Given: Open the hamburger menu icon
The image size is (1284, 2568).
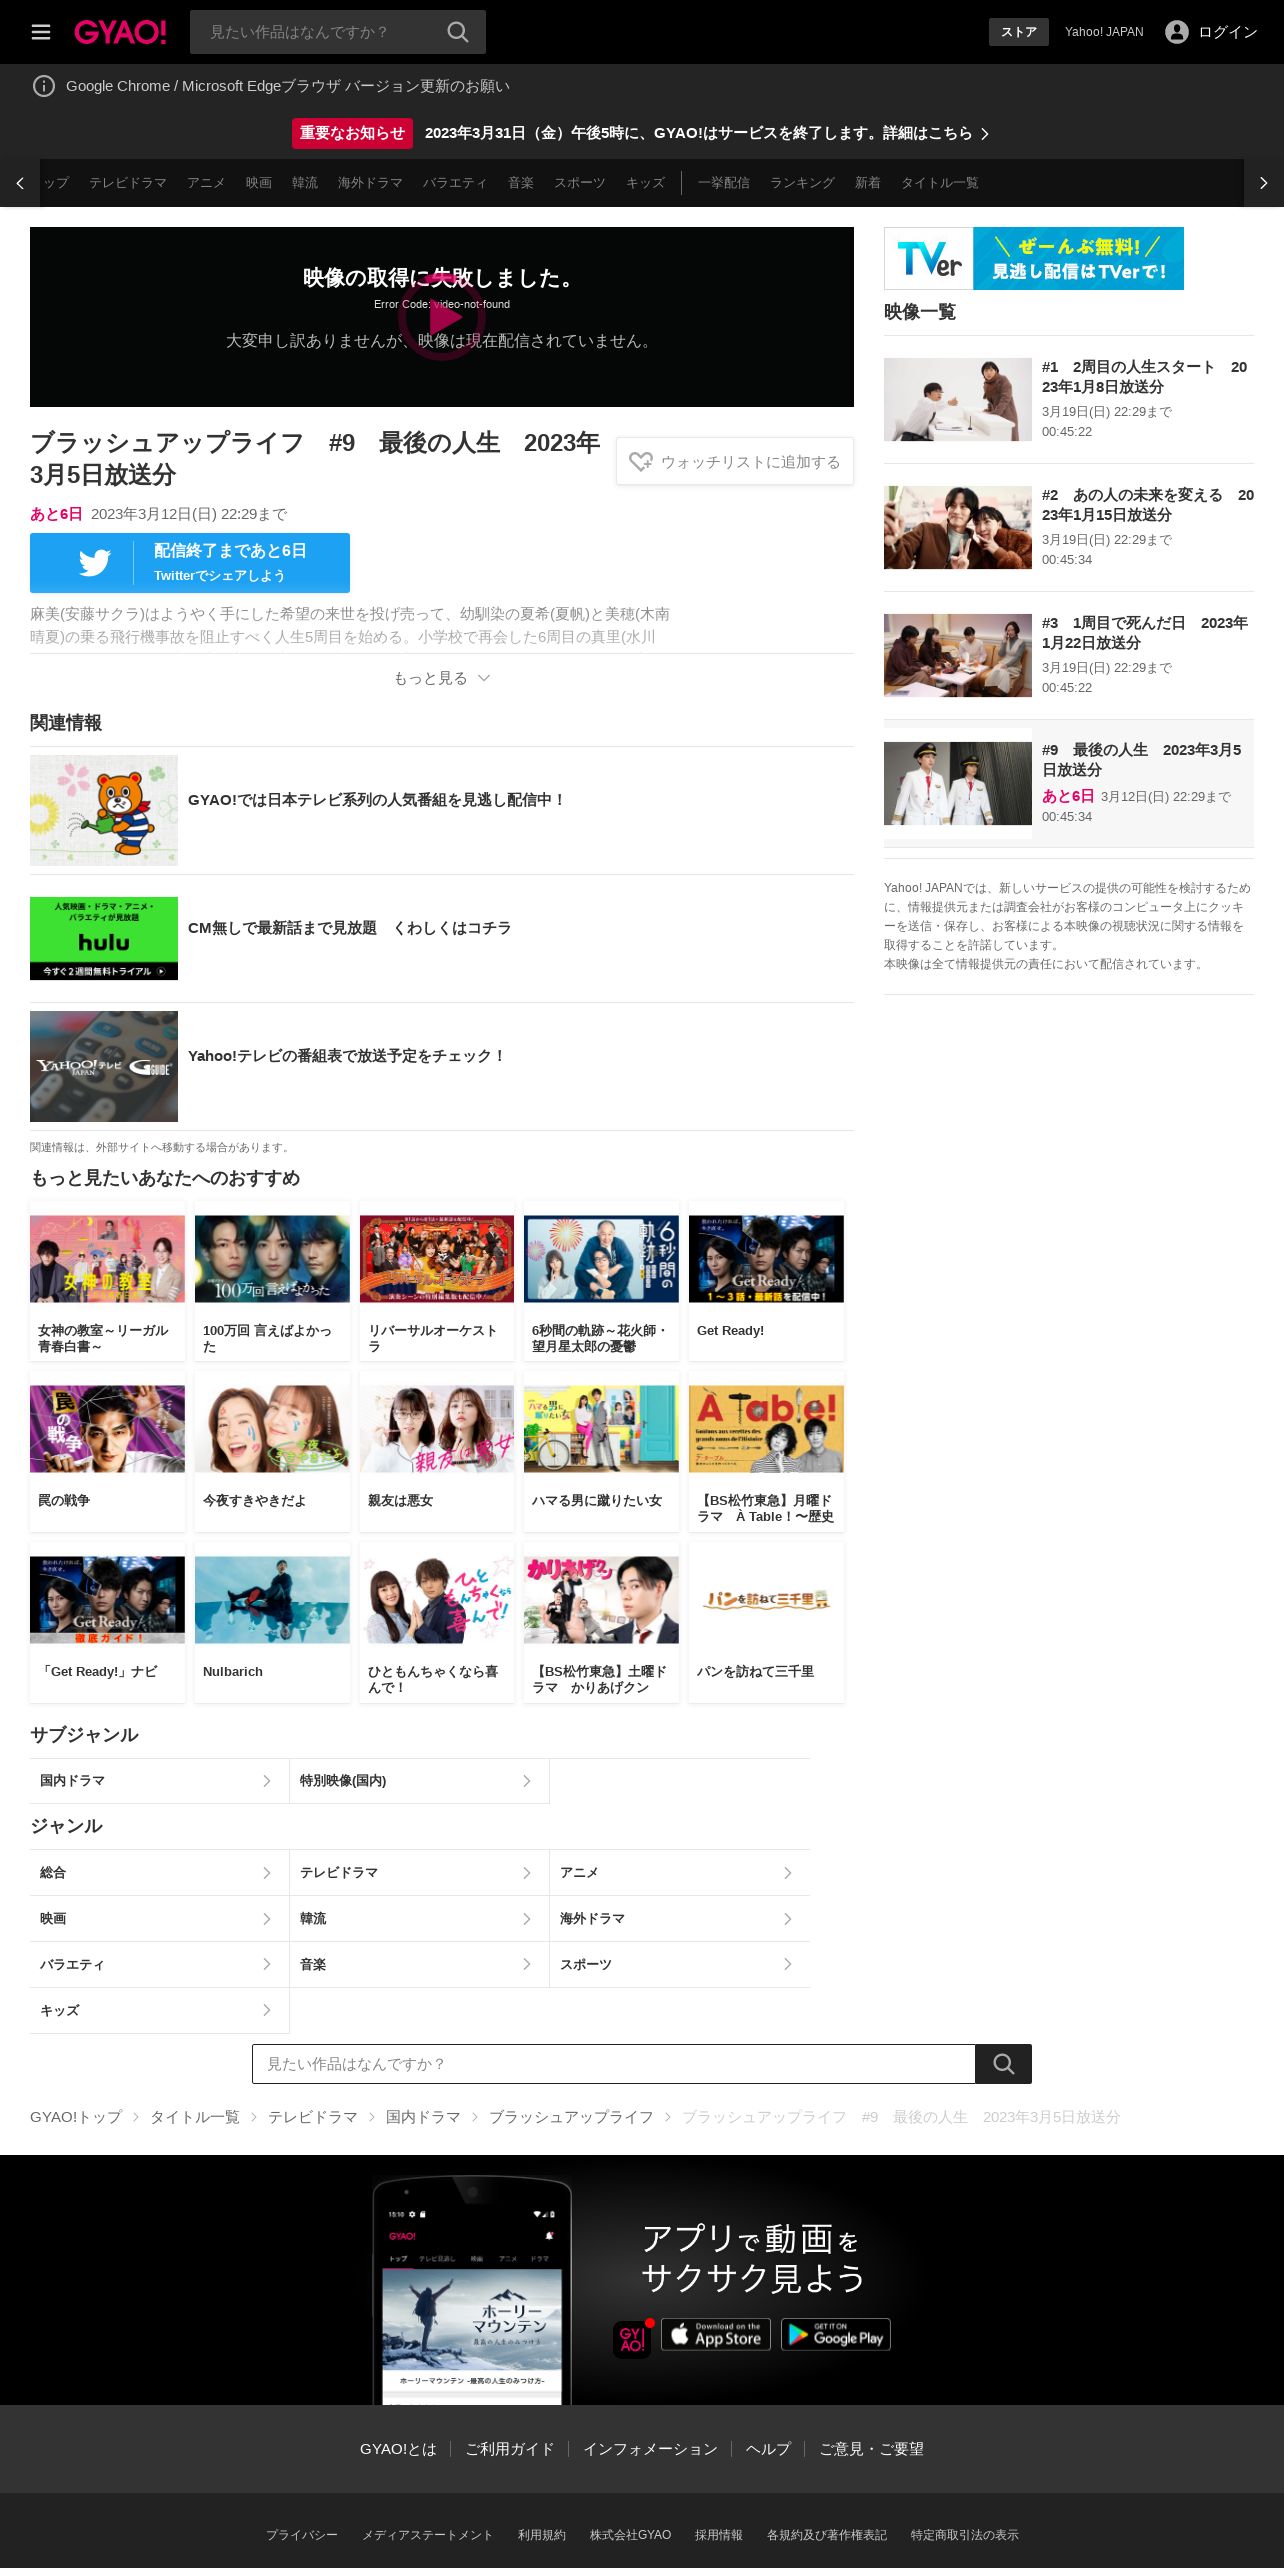Looking at the screenshot, I should 41,32.
